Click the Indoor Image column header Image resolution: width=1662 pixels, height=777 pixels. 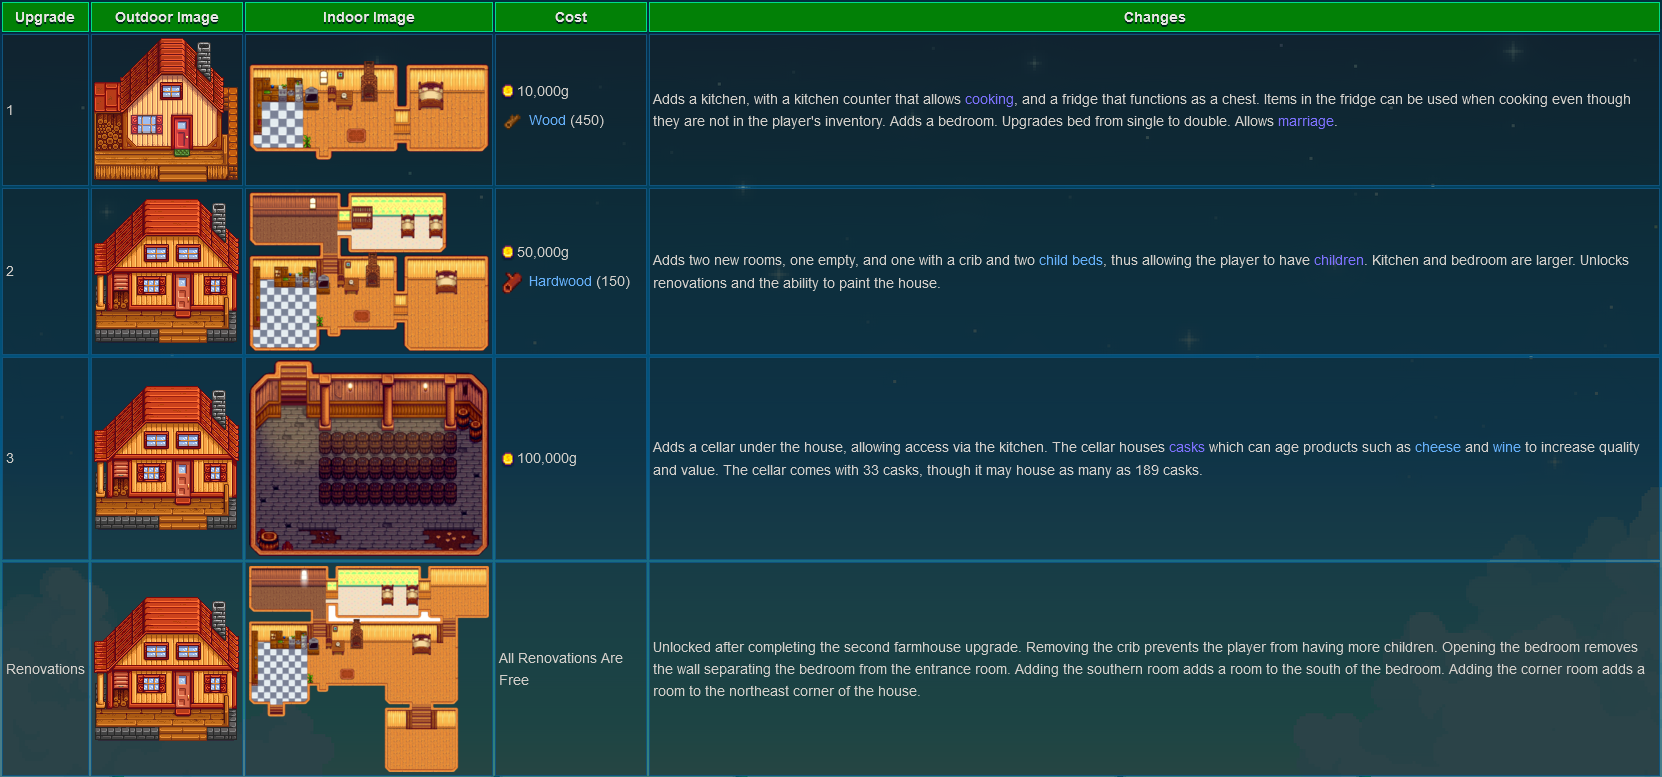coord(369,17)
